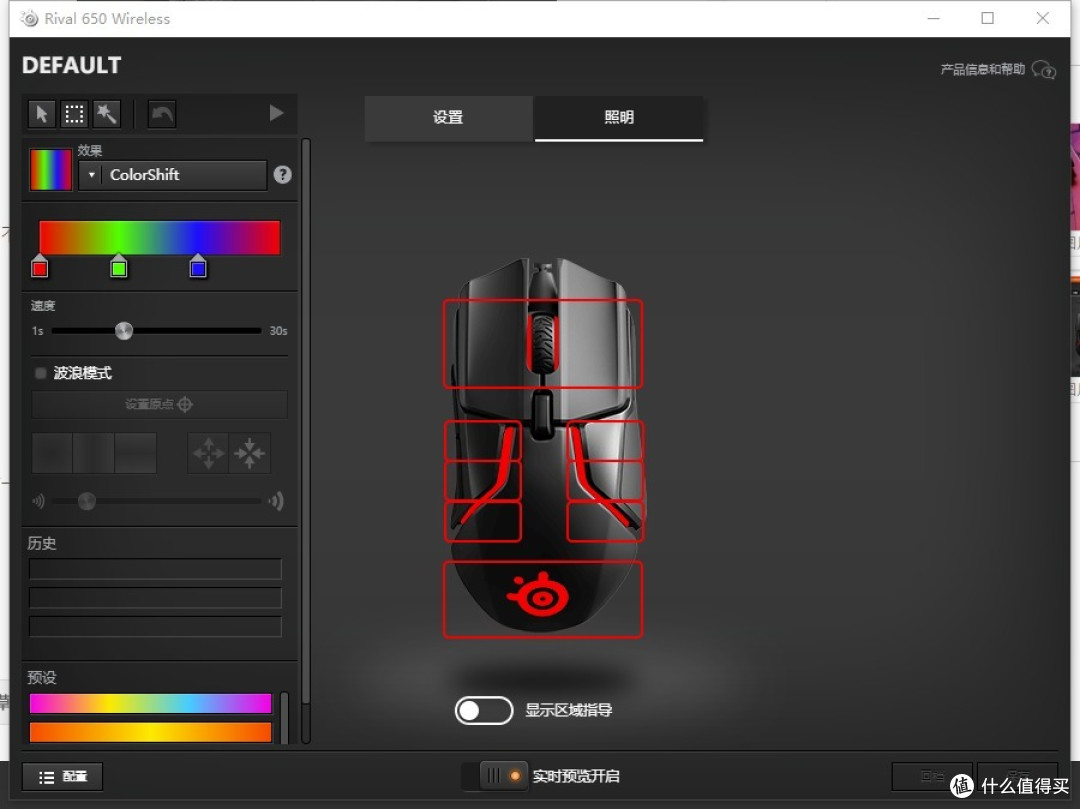This screenshot has width=1080, height=809.
Task: Maximize the Rival 650 Wireless window
Action: [x=988, y=19]
